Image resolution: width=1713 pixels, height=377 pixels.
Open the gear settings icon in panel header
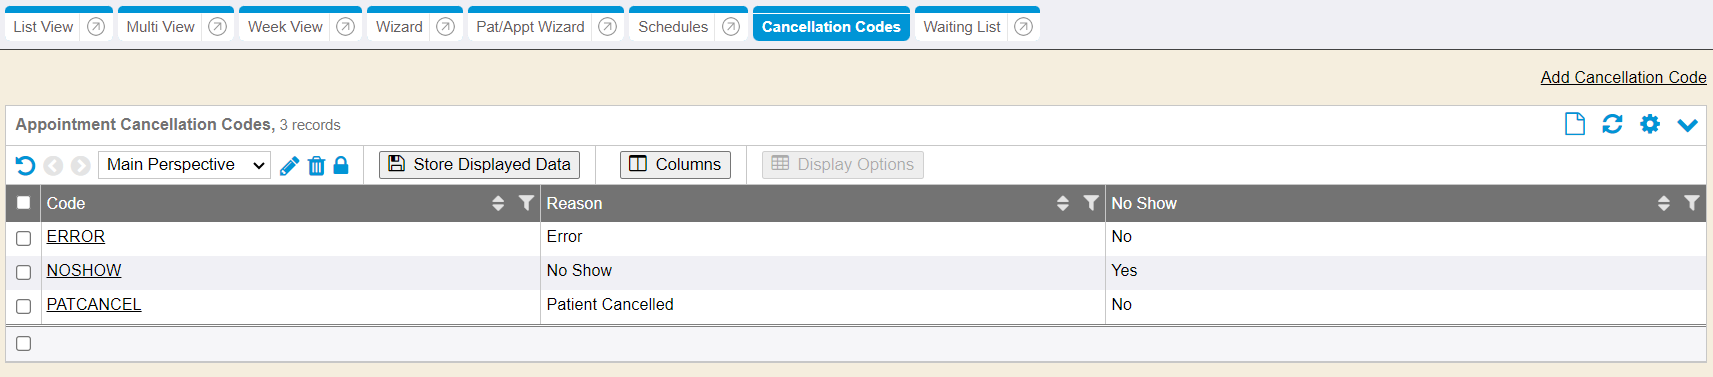1650,124
